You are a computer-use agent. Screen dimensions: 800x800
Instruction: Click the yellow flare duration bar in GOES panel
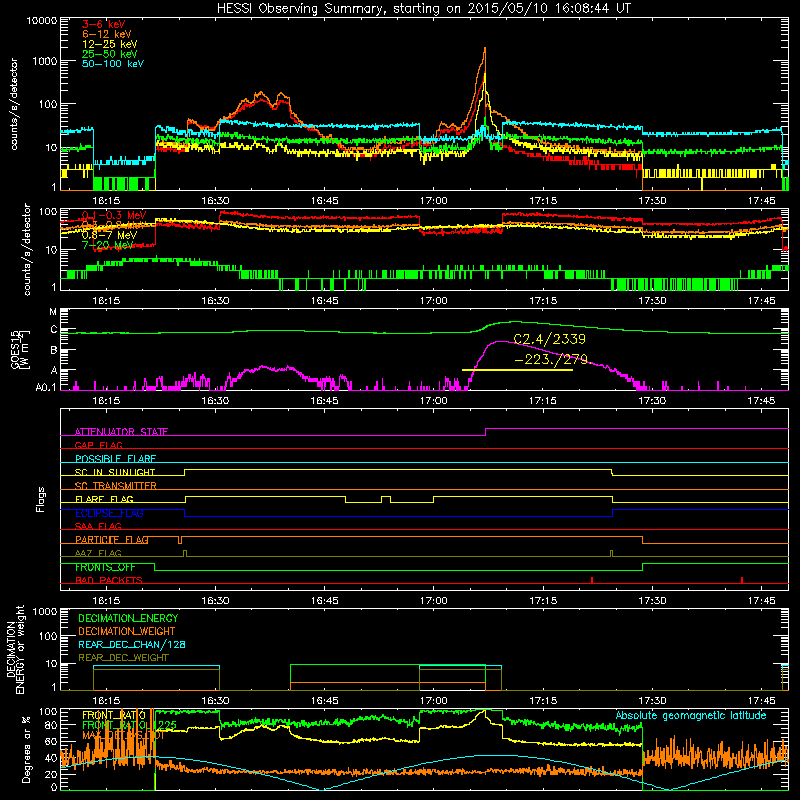tap(517, 369)
